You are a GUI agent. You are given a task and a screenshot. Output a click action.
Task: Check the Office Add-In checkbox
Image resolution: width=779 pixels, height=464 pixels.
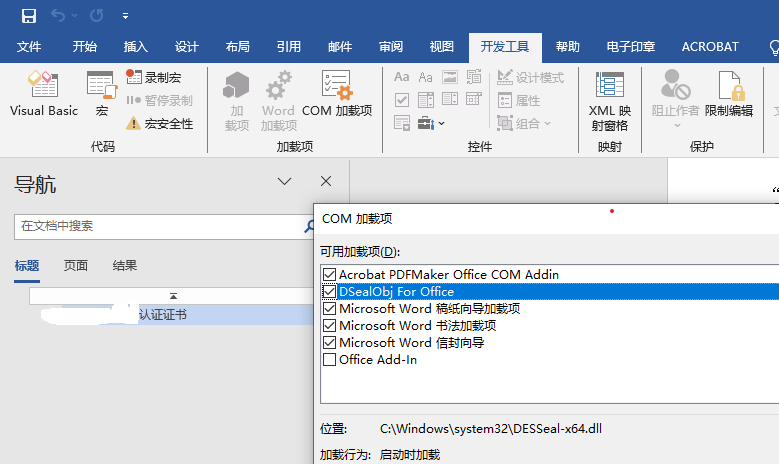[329, 359]
